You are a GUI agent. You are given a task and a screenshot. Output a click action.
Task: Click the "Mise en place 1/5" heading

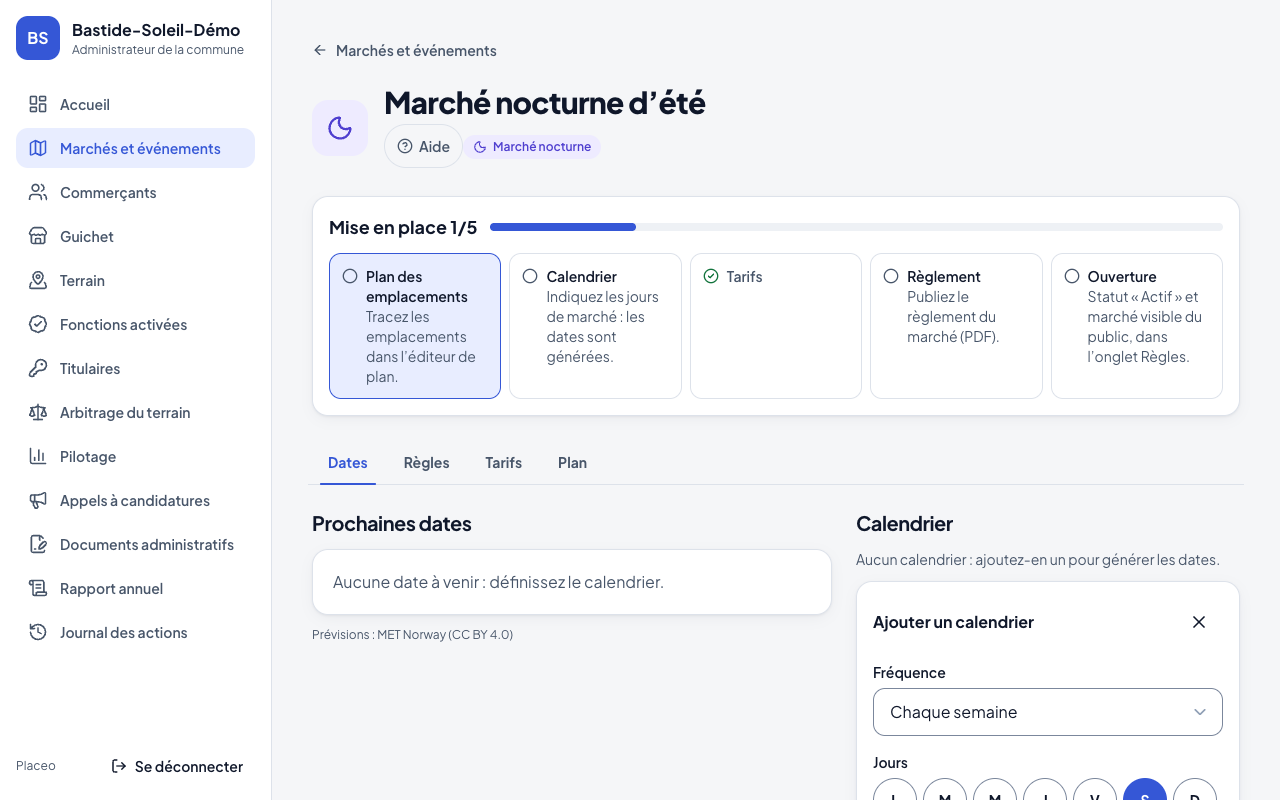(x=403, y=227)
